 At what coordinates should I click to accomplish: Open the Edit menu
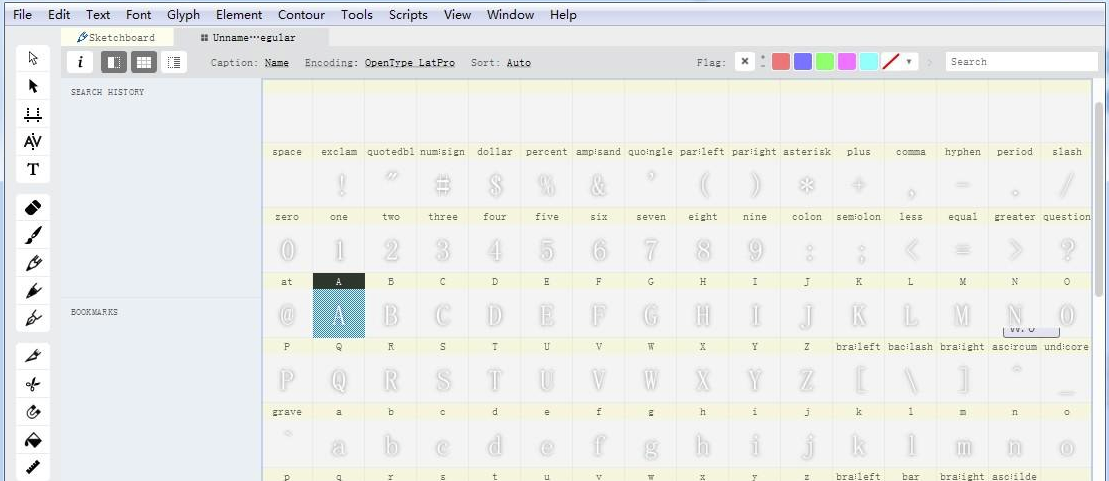[x=59, y=14]
